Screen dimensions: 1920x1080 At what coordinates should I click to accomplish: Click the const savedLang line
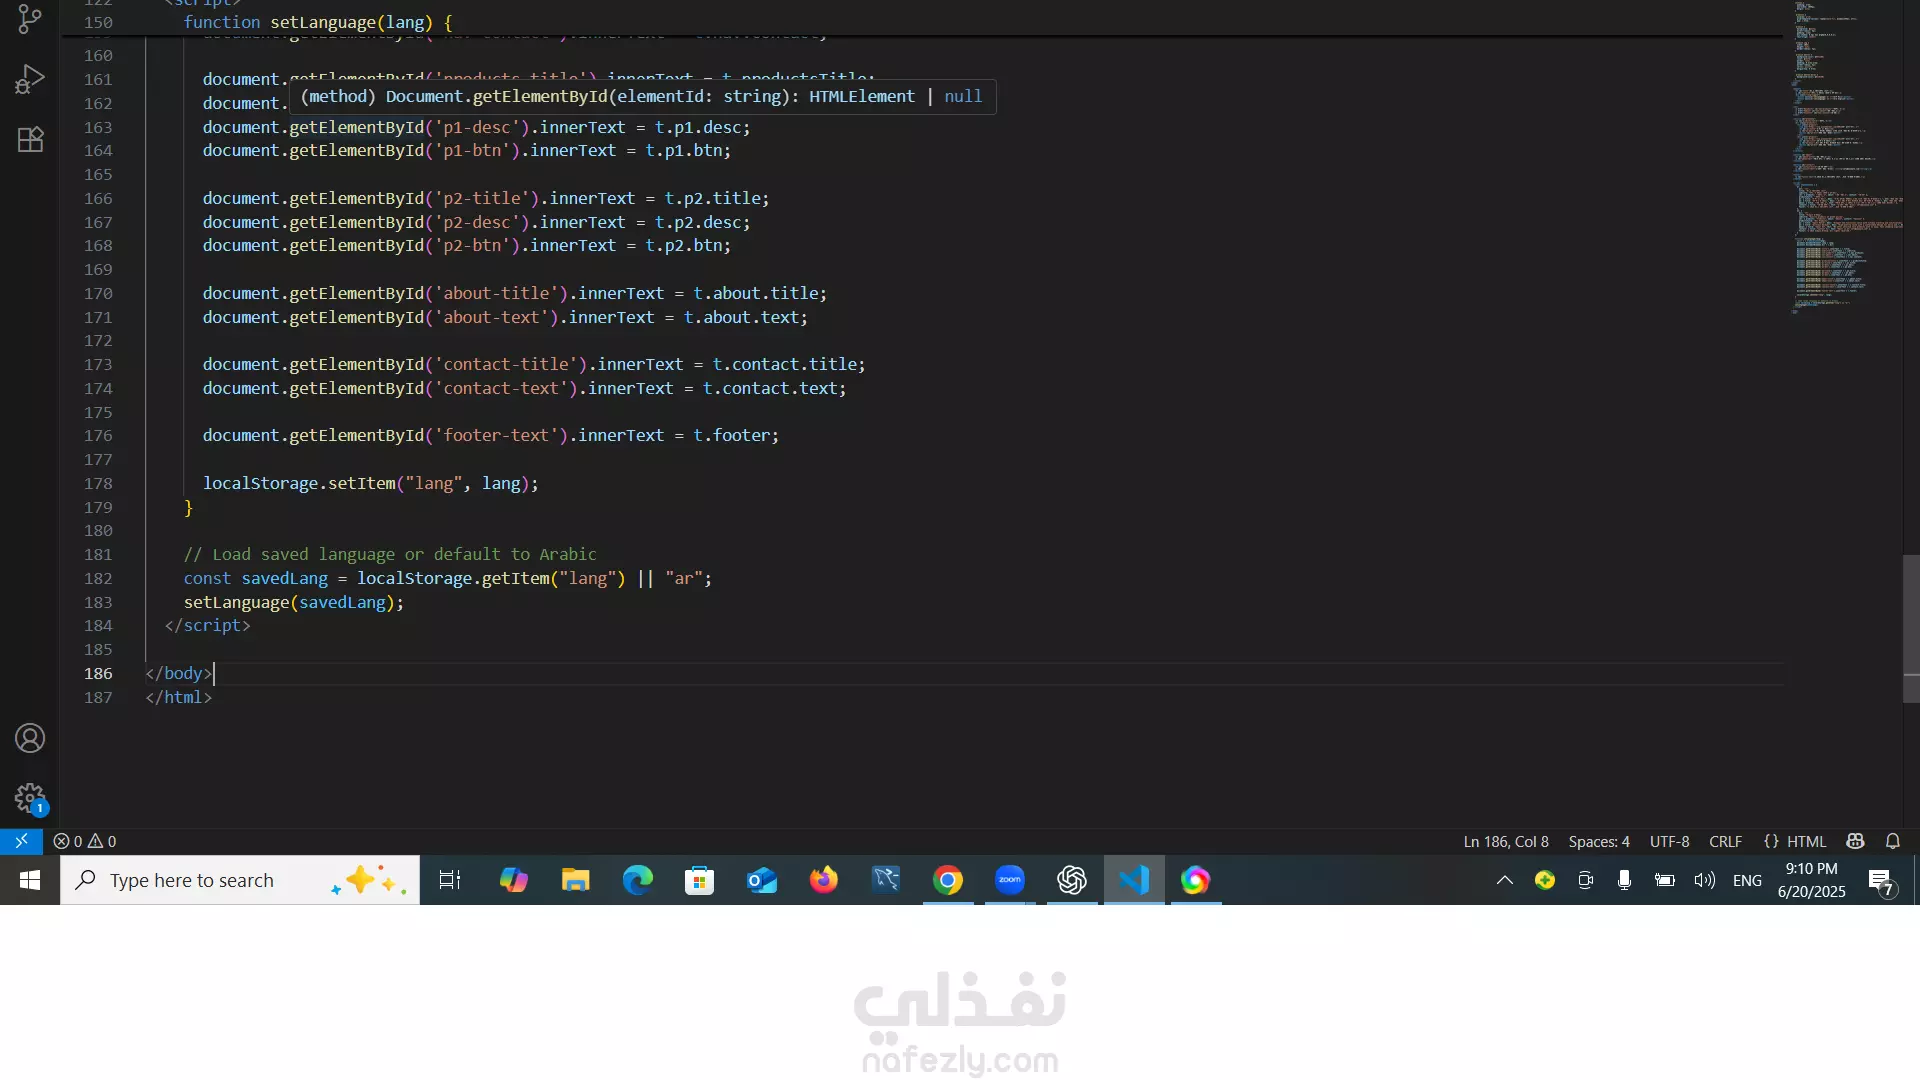[447, 578]
